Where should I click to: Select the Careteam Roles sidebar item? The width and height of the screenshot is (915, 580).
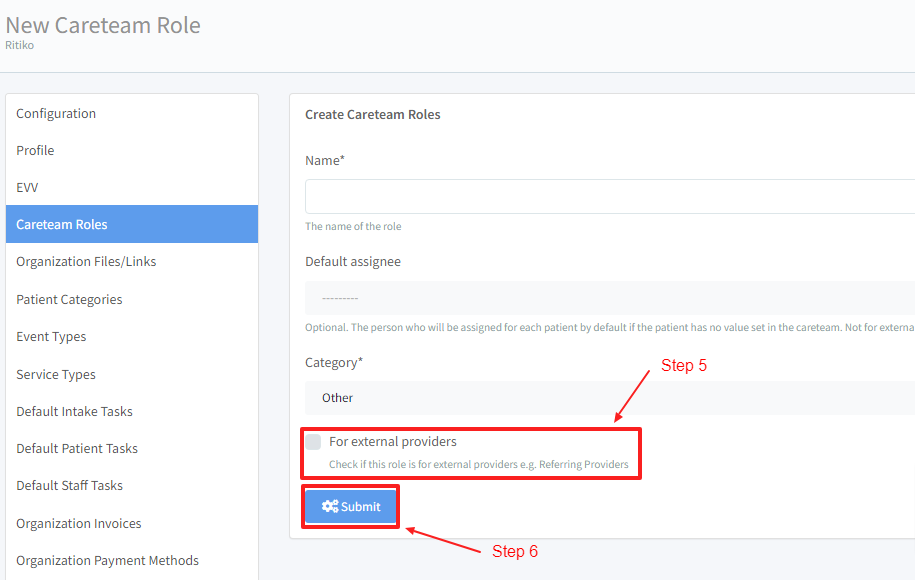(x=62, y=224)
